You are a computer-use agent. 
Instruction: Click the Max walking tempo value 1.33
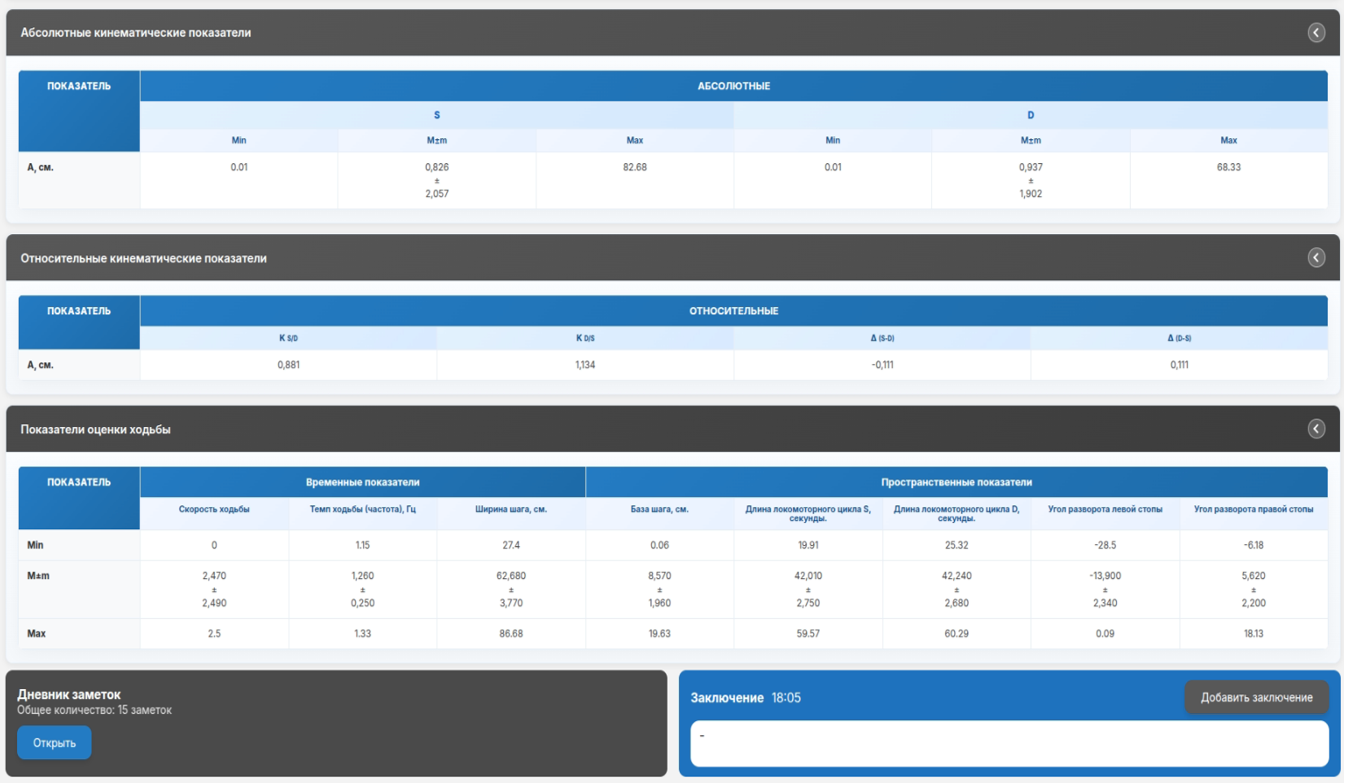pos(363,633)
